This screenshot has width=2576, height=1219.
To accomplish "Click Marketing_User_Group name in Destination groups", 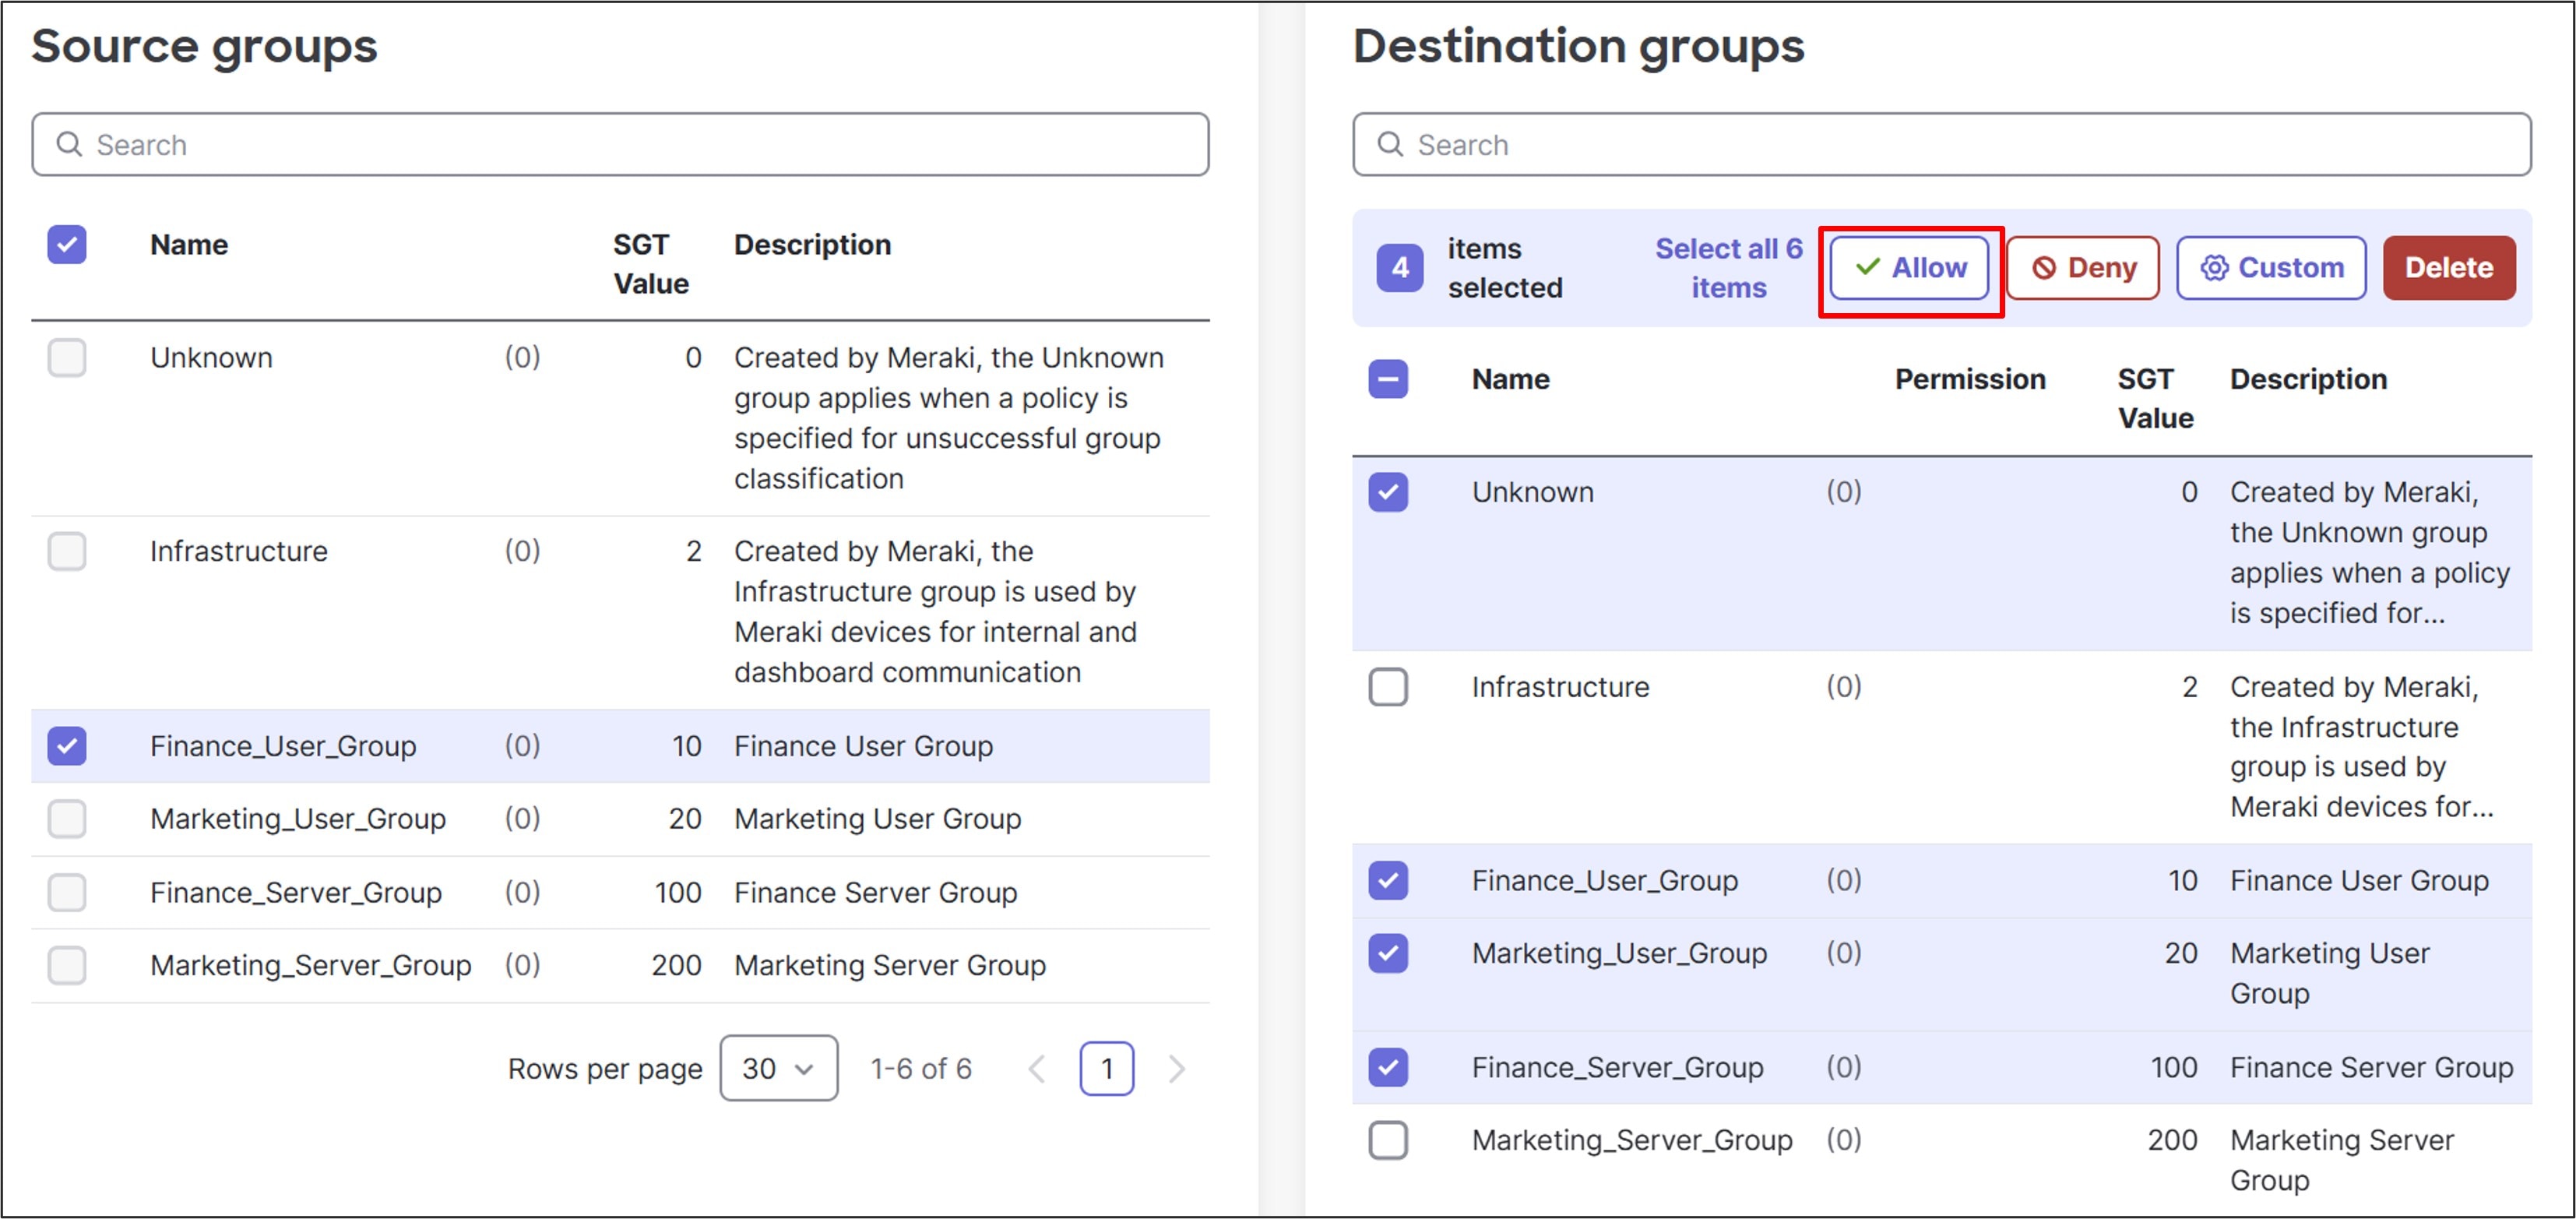I will tap(1619, 953).
